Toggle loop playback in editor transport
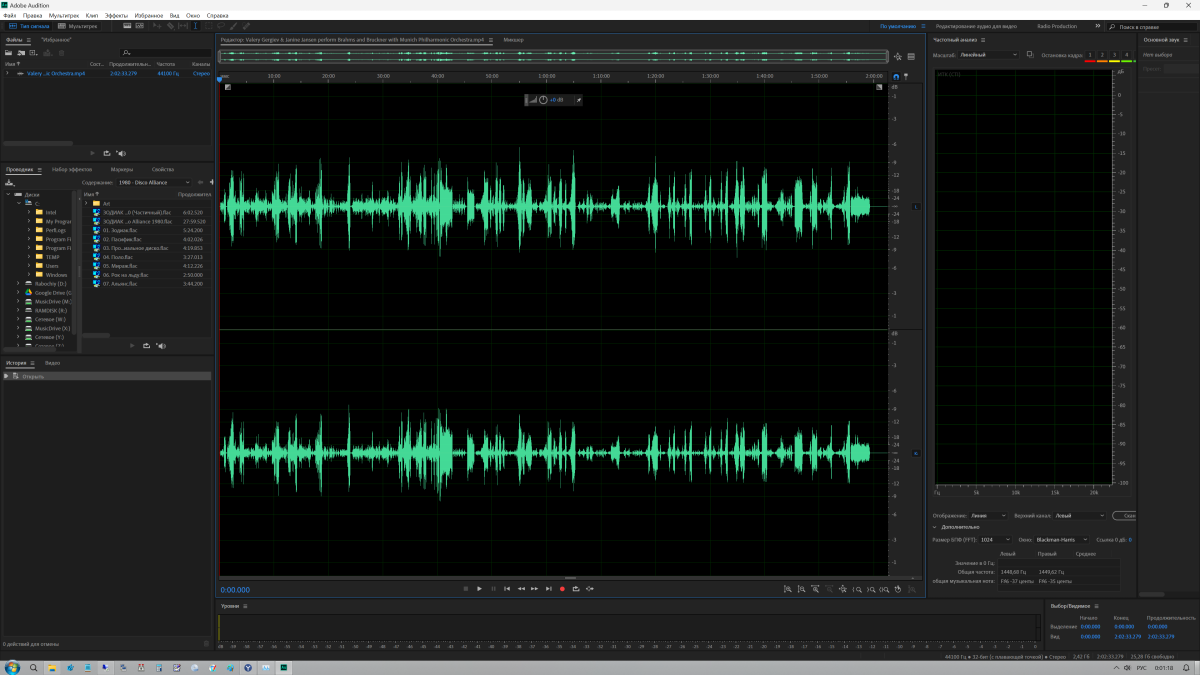 [576, 589]
